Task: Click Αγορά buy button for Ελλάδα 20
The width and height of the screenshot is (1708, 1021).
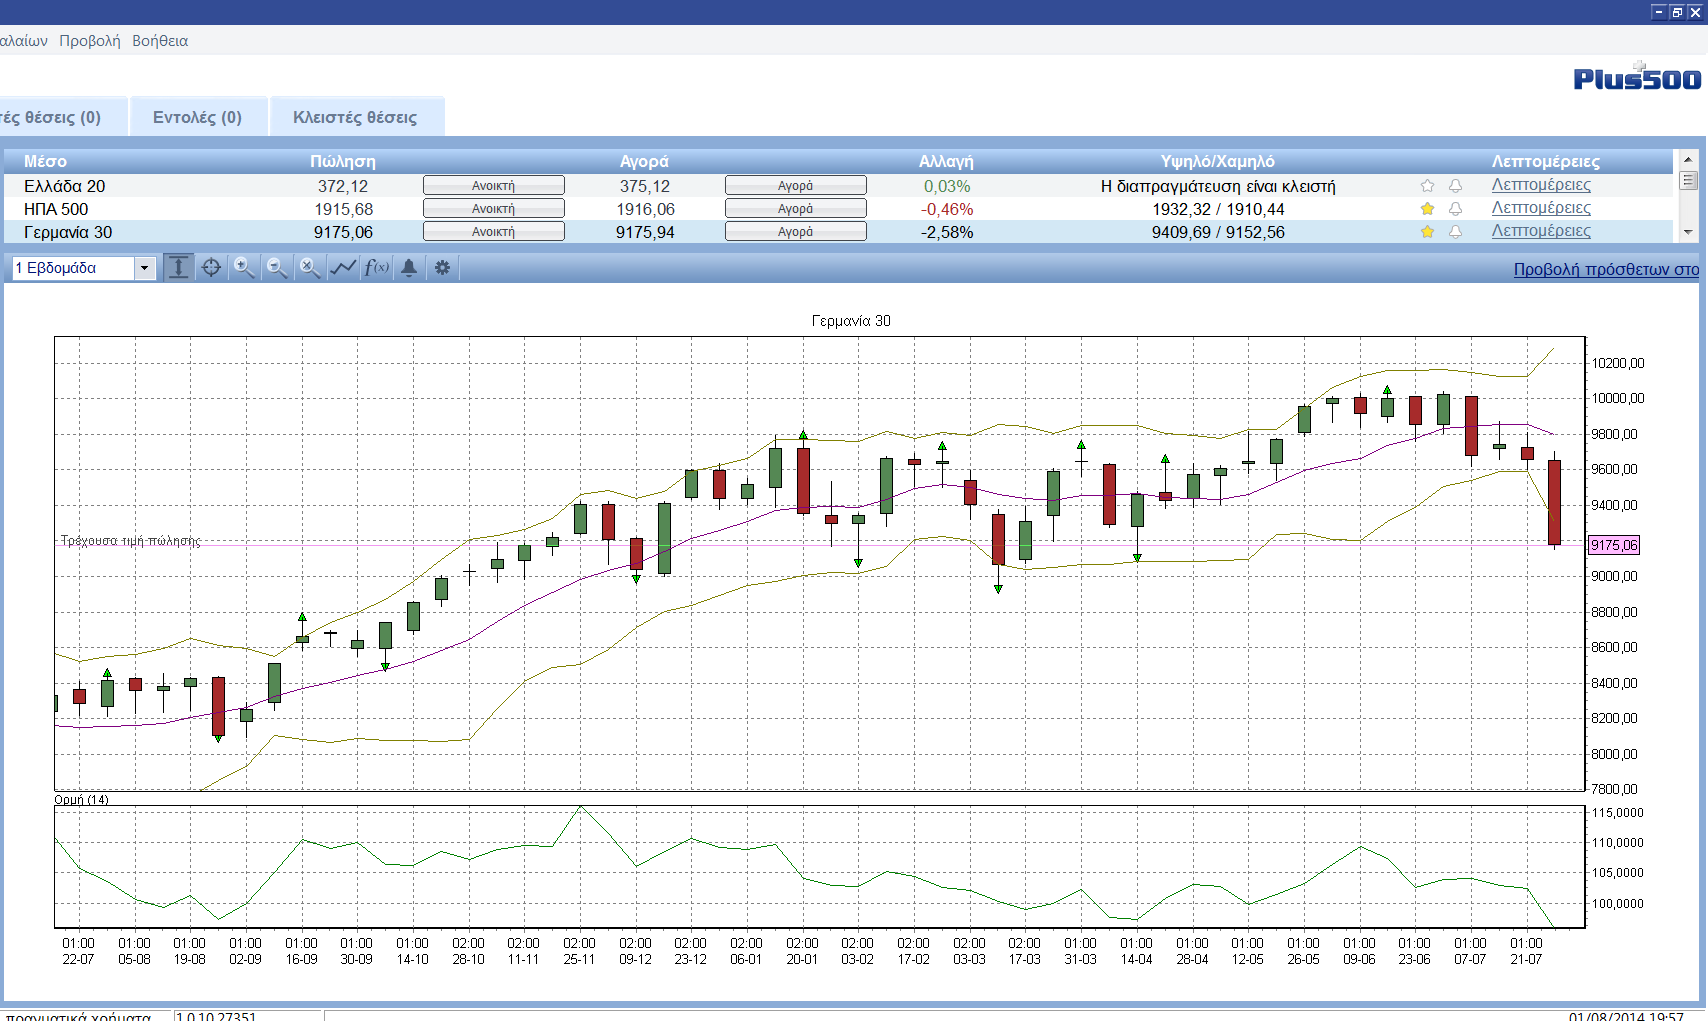Action: tap(796, 186)
